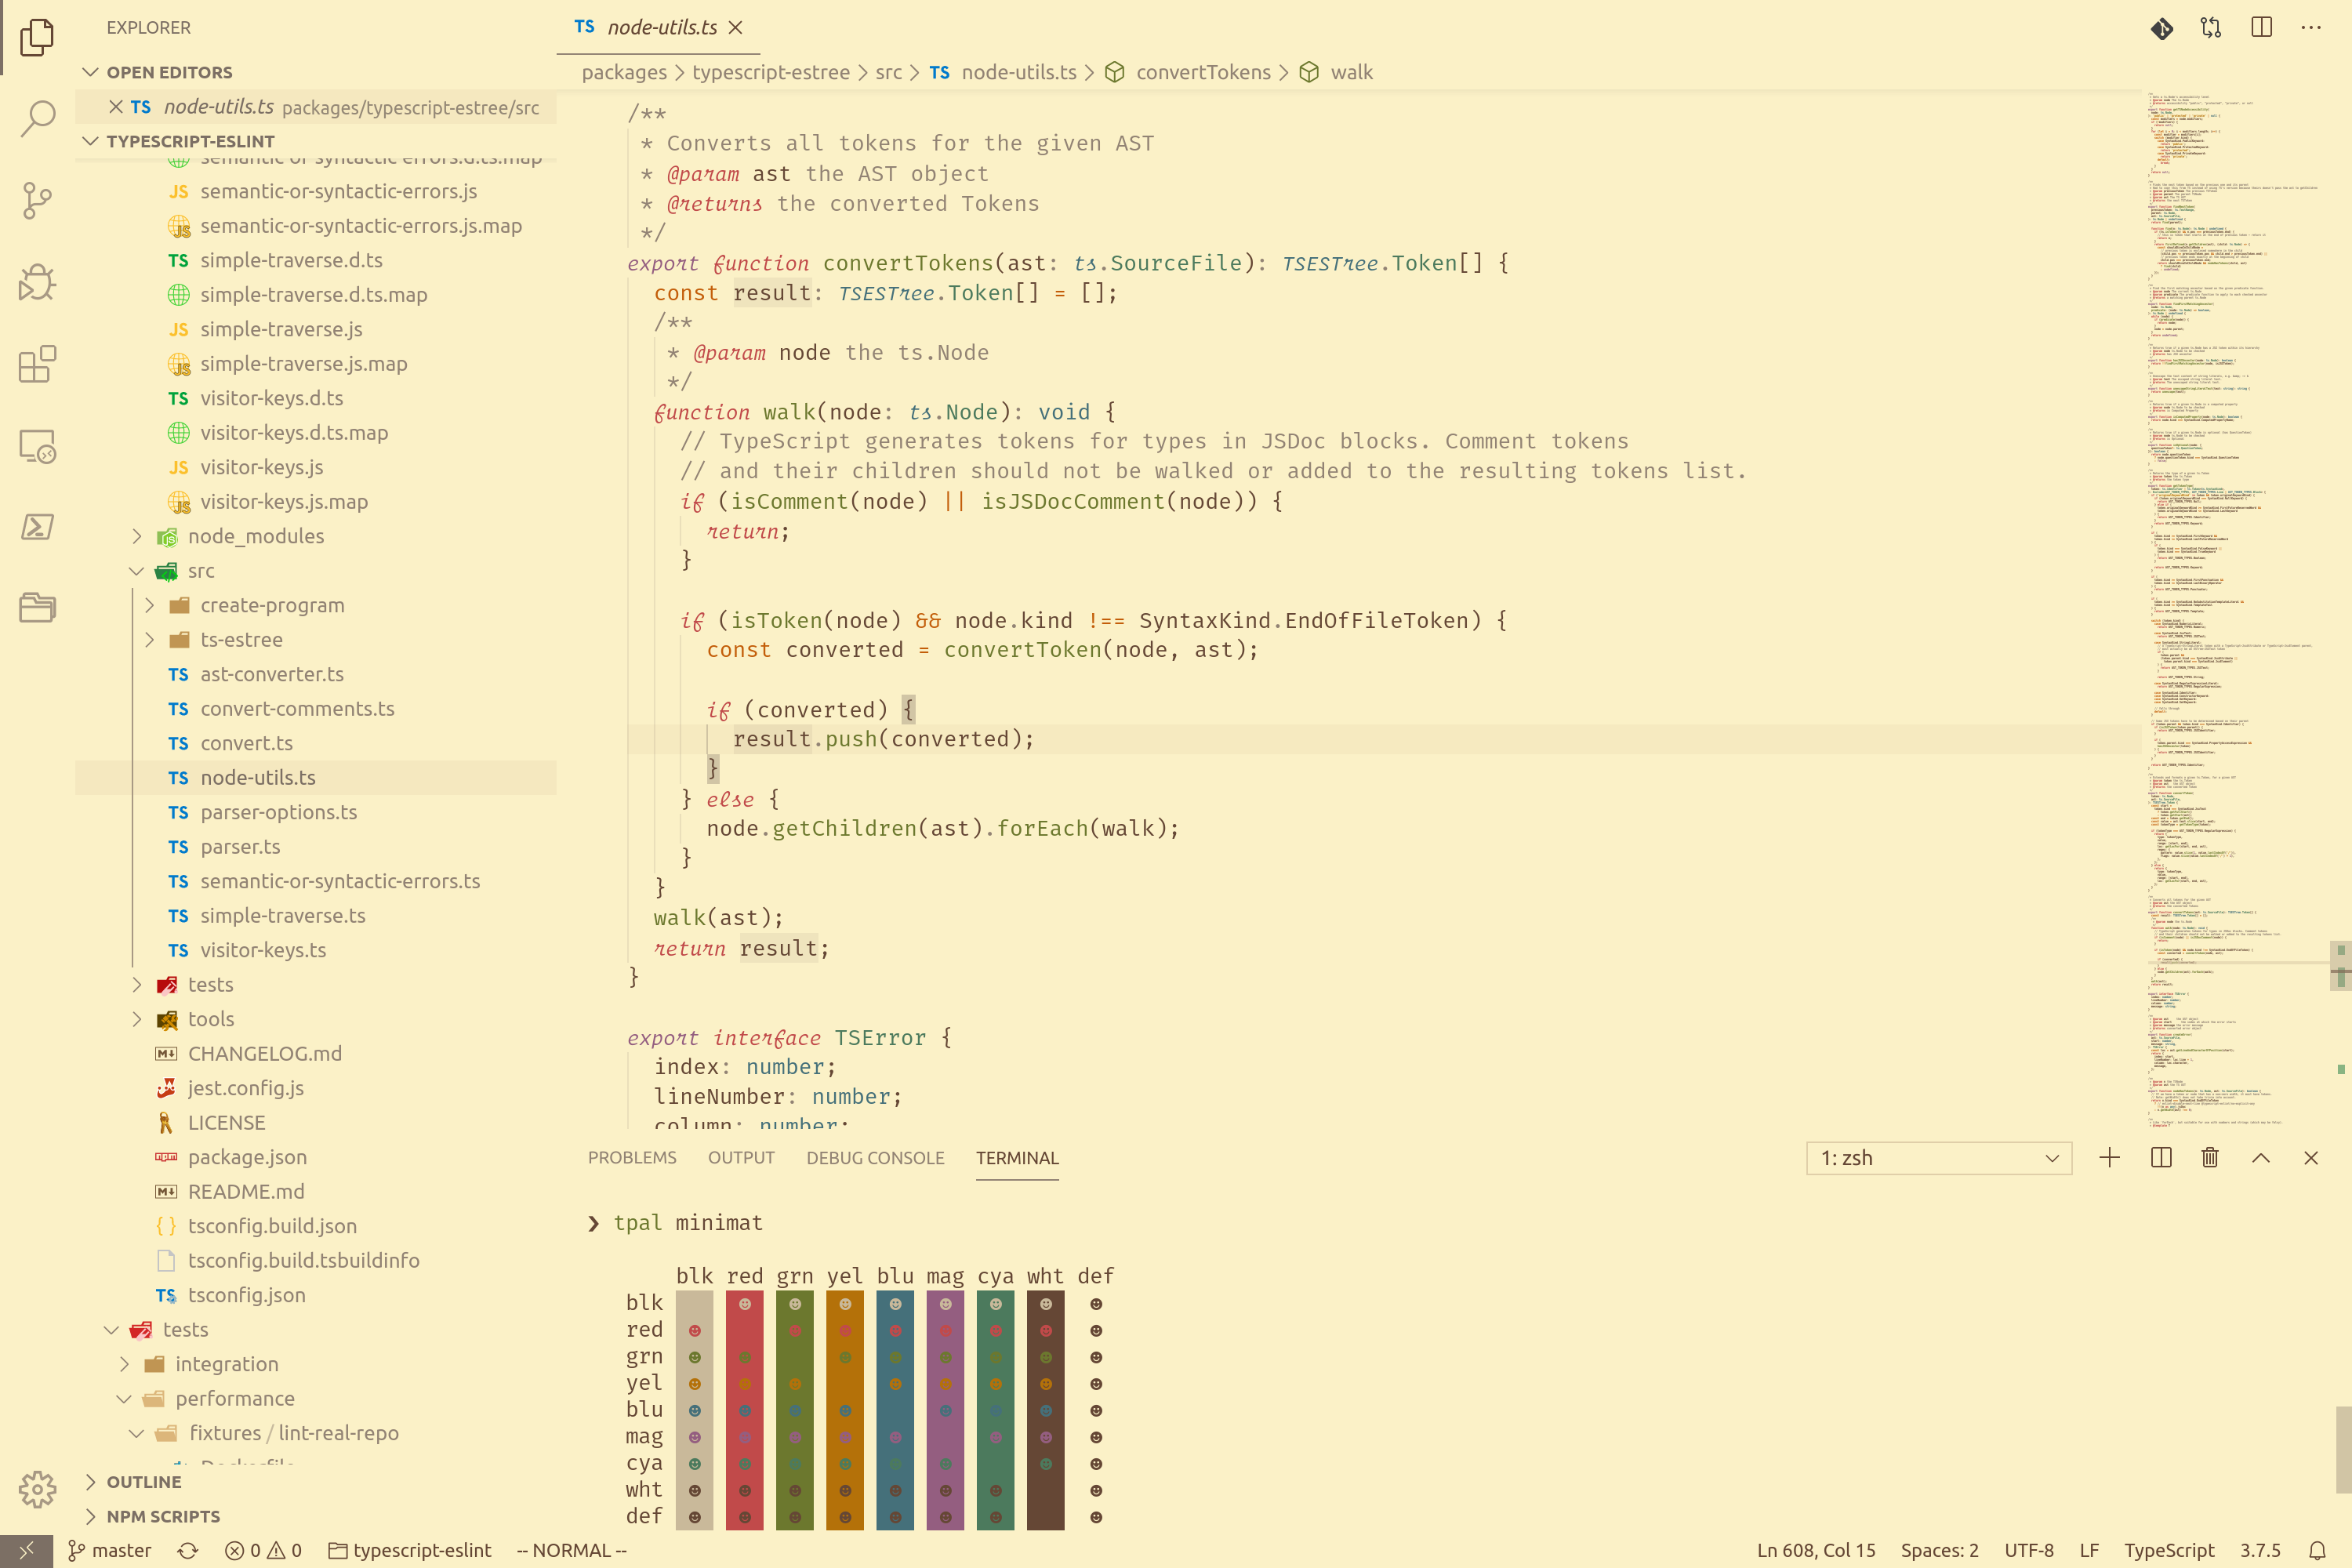Click the notifications bell in status bar
2352x1568 pixels.
(x=2317, y=1550)
